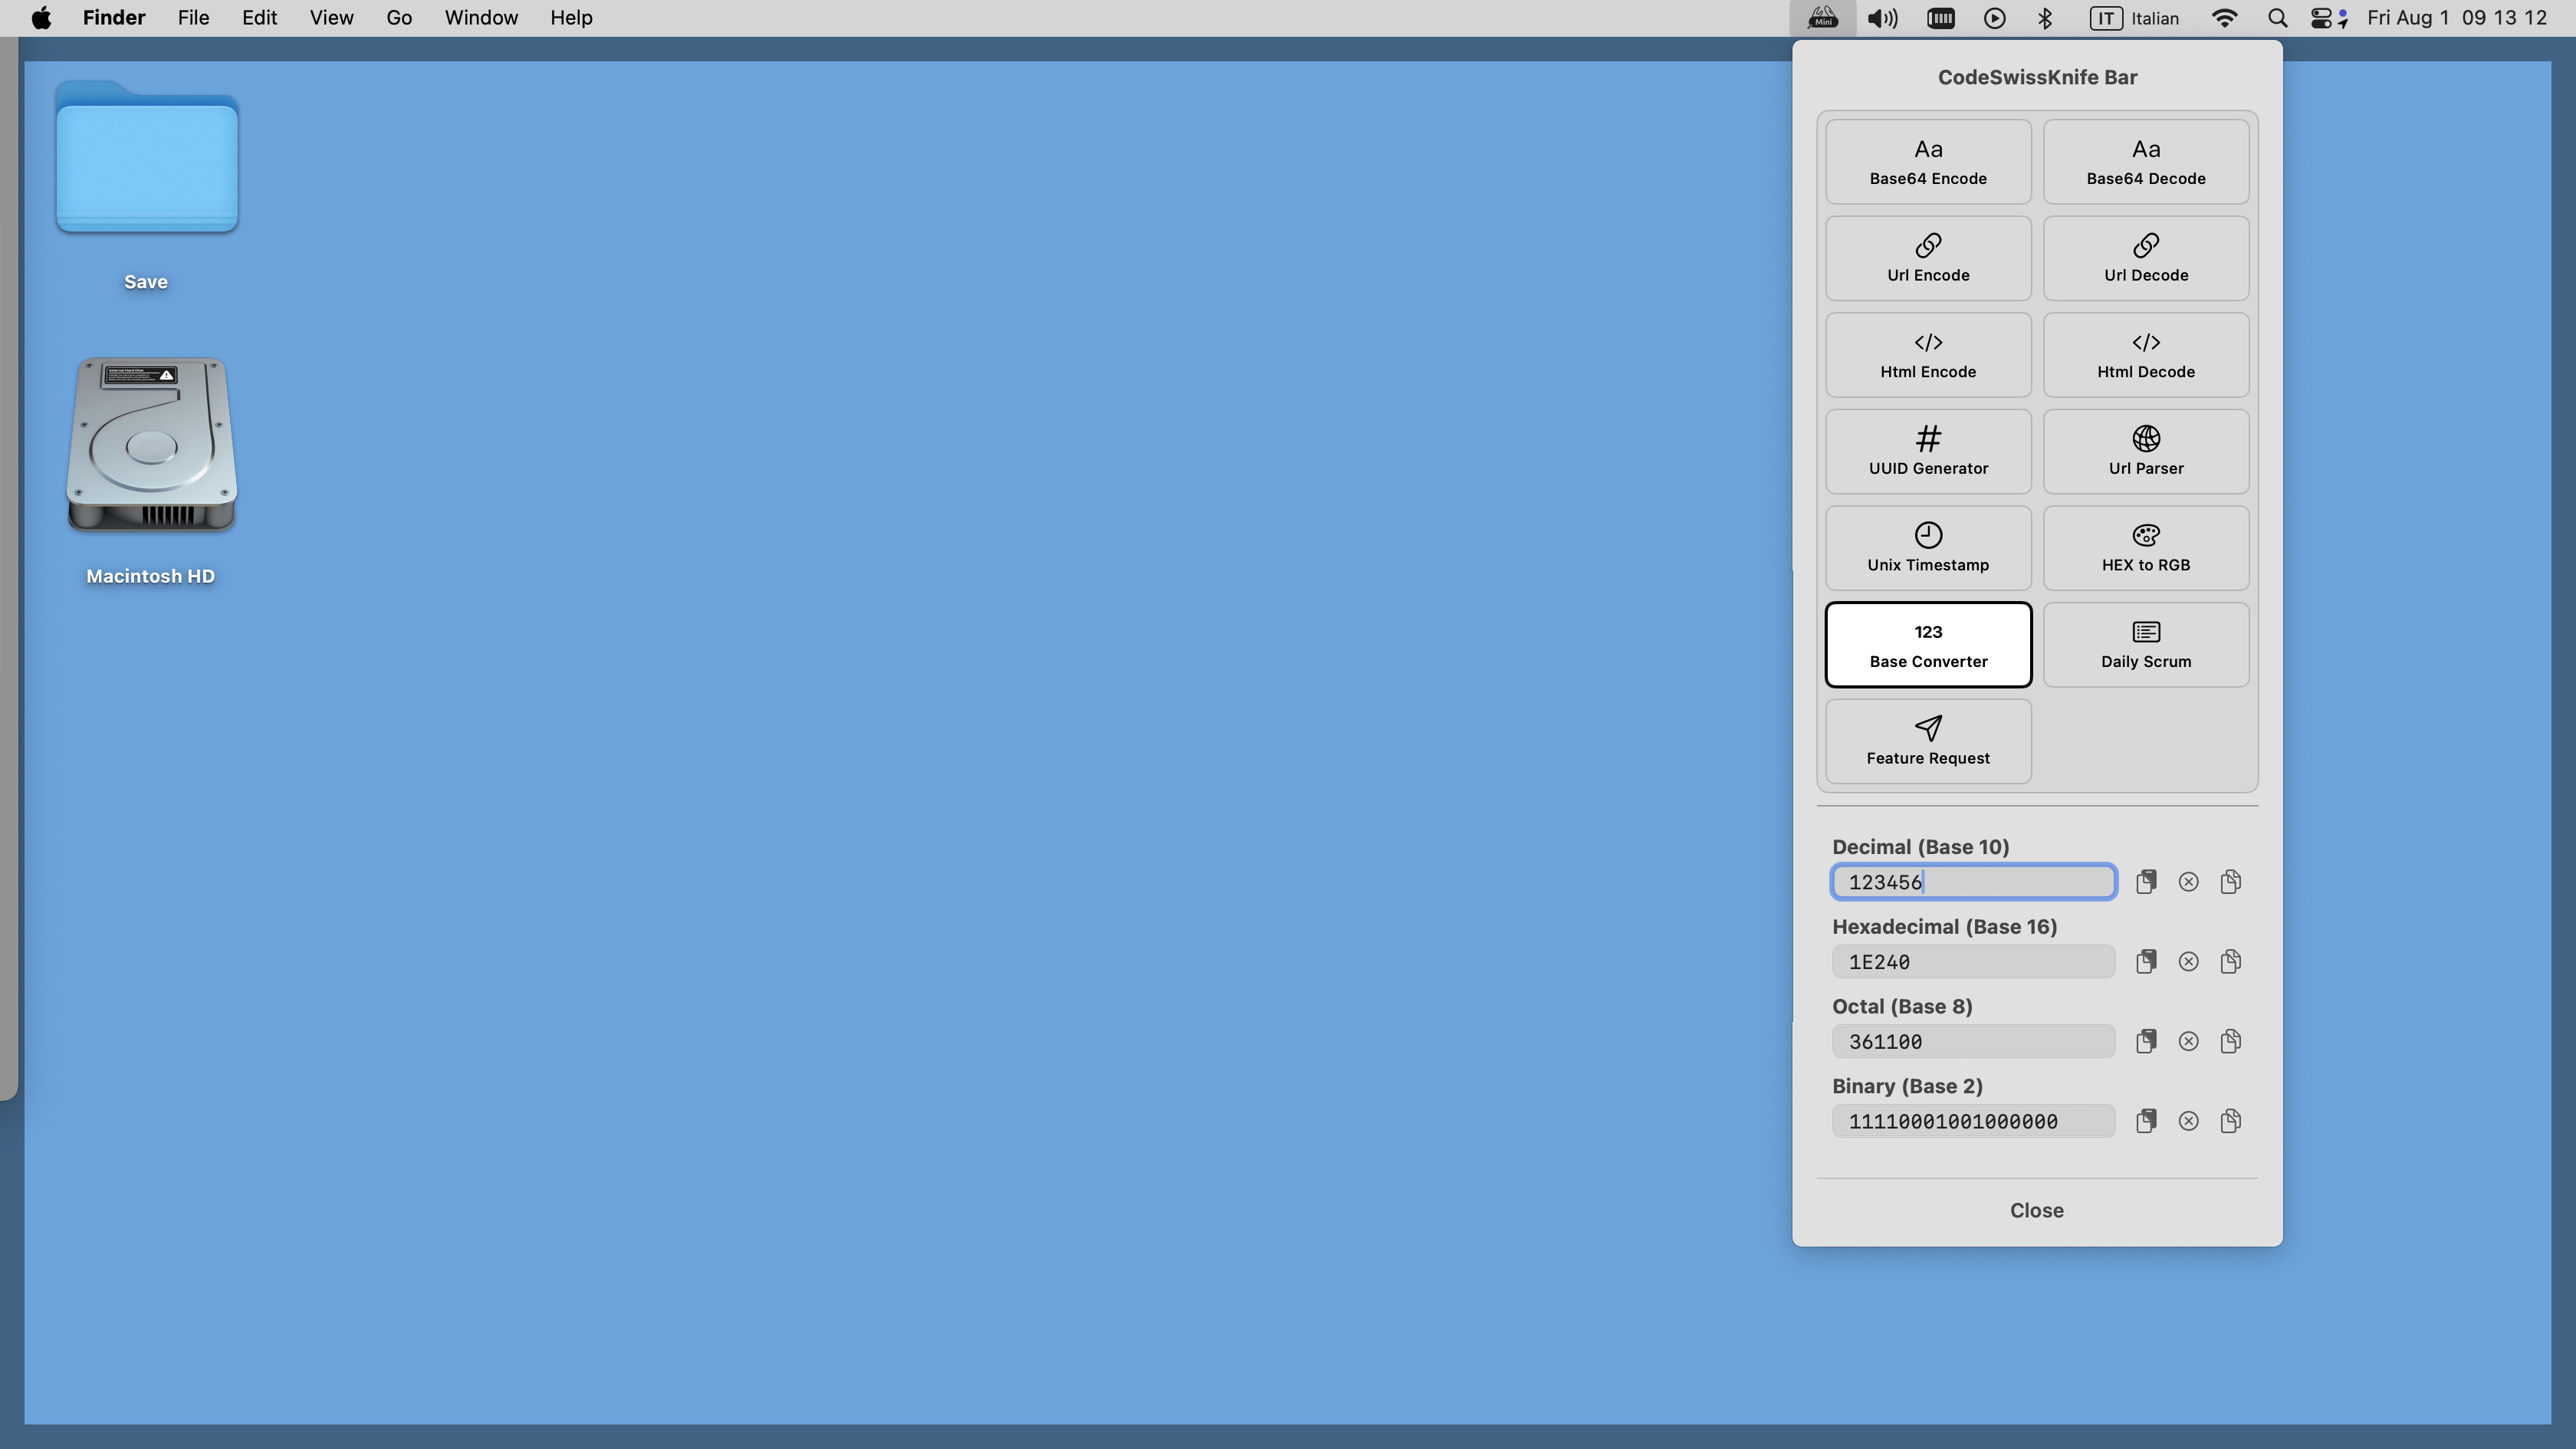The width and height of the screenshot is (2576, 1449).
Task: Open the Html Encode tool
Action: (x=1927, y=355)
